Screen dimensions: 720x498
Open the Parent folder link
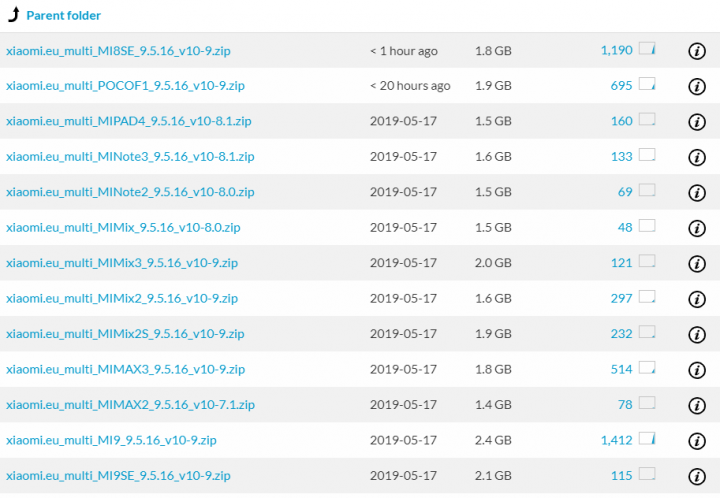click(x=63, y=16)
